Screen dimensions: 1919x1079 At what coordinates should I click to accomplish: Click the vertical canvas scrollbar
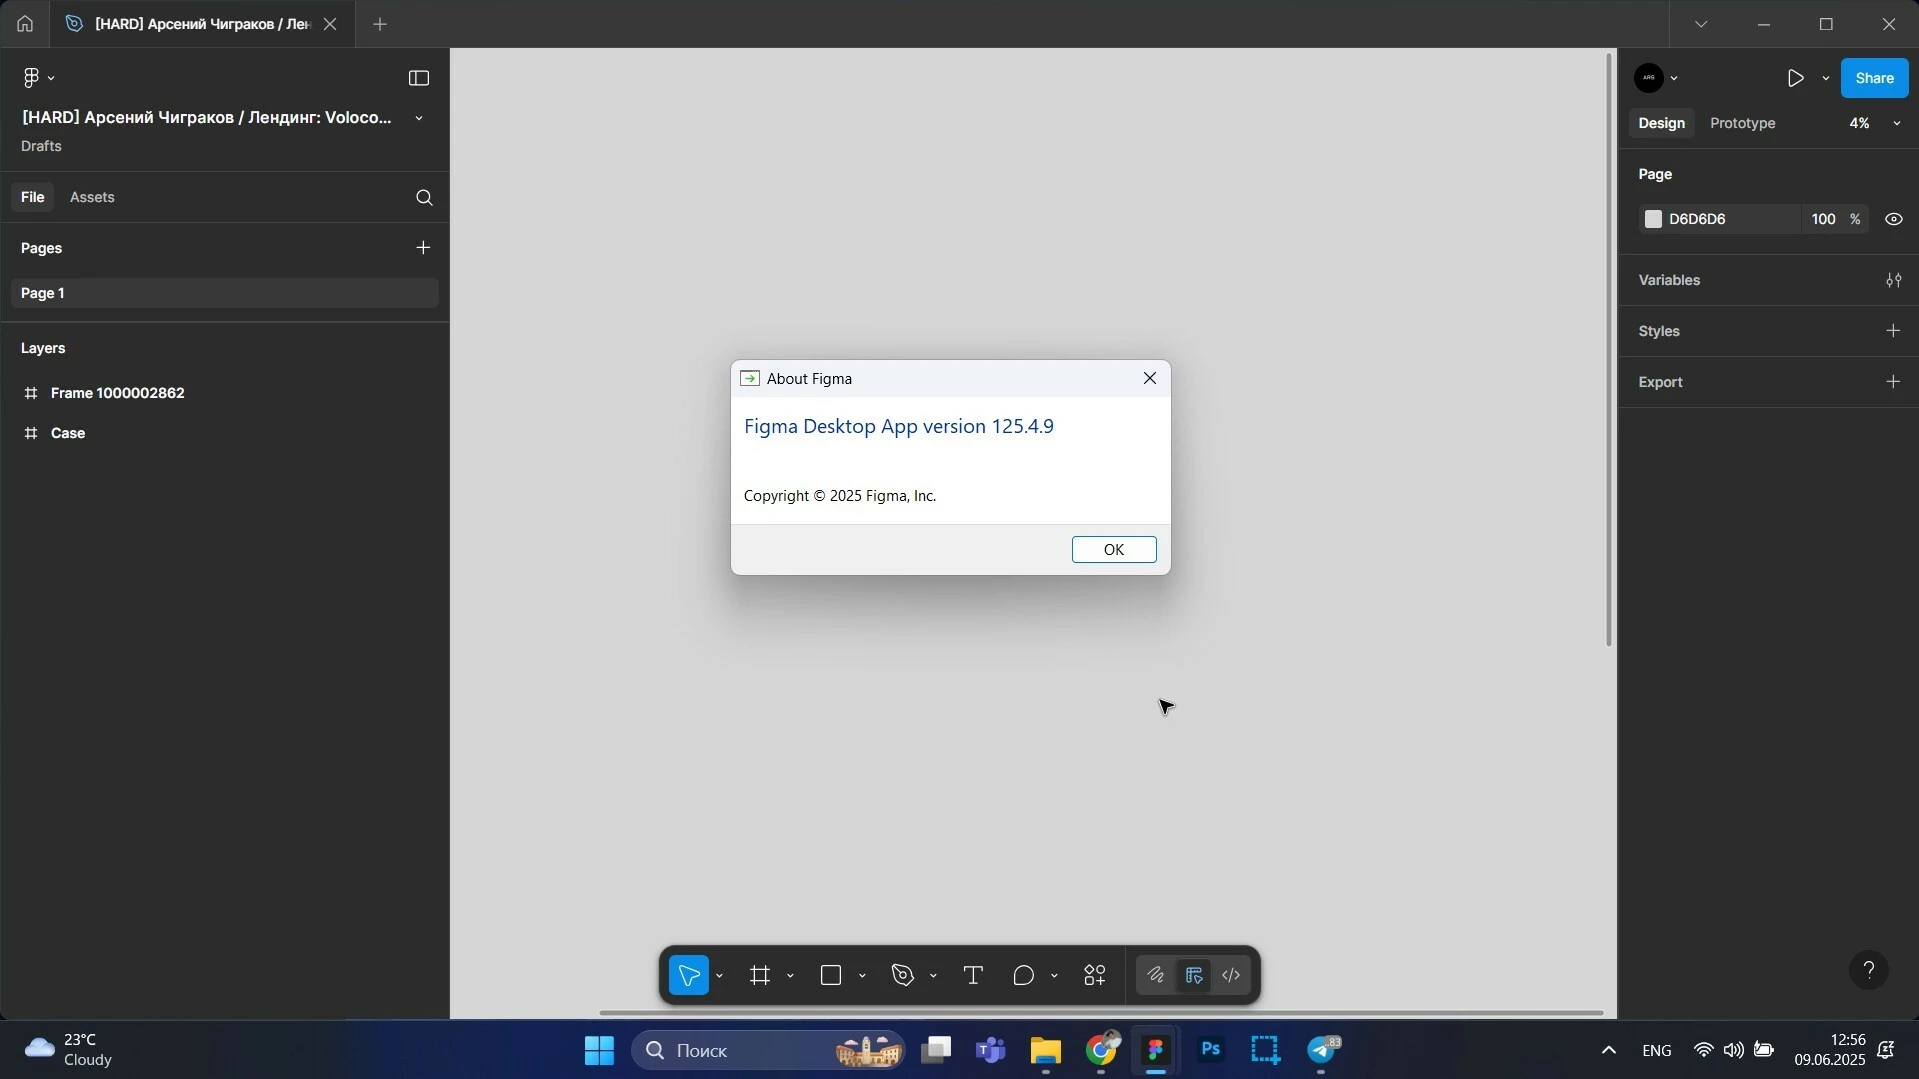tap(1609, 350)
